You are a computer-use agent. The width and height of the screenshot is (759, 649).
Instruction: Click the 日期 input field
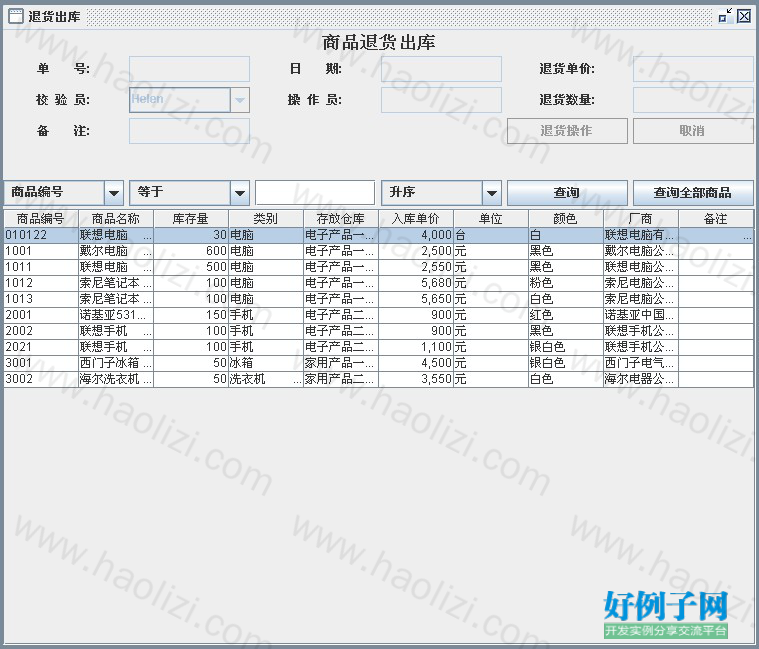click(x=441, y=69)
